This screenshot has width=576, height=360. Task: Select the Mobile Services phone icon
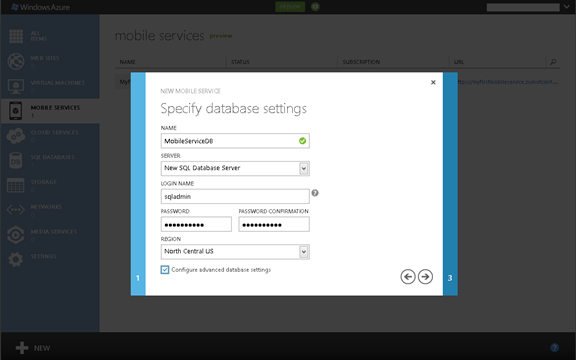pyautogui.click(x=15, y=111)
